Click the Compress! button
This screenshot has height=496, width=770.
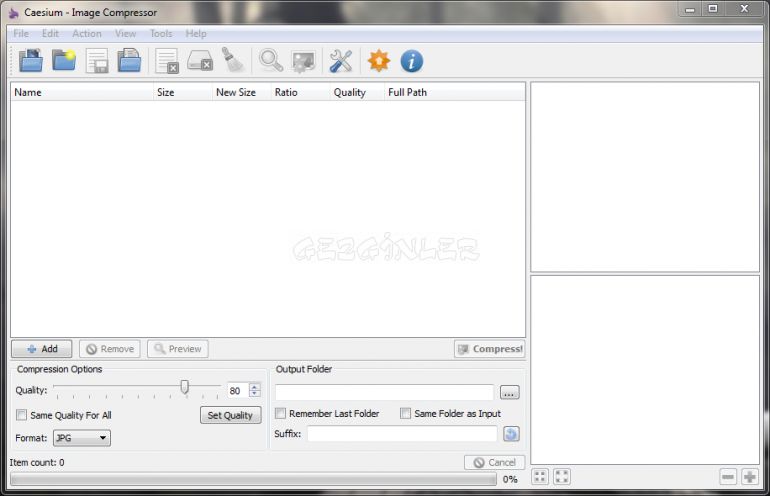(x=490, y=349)
